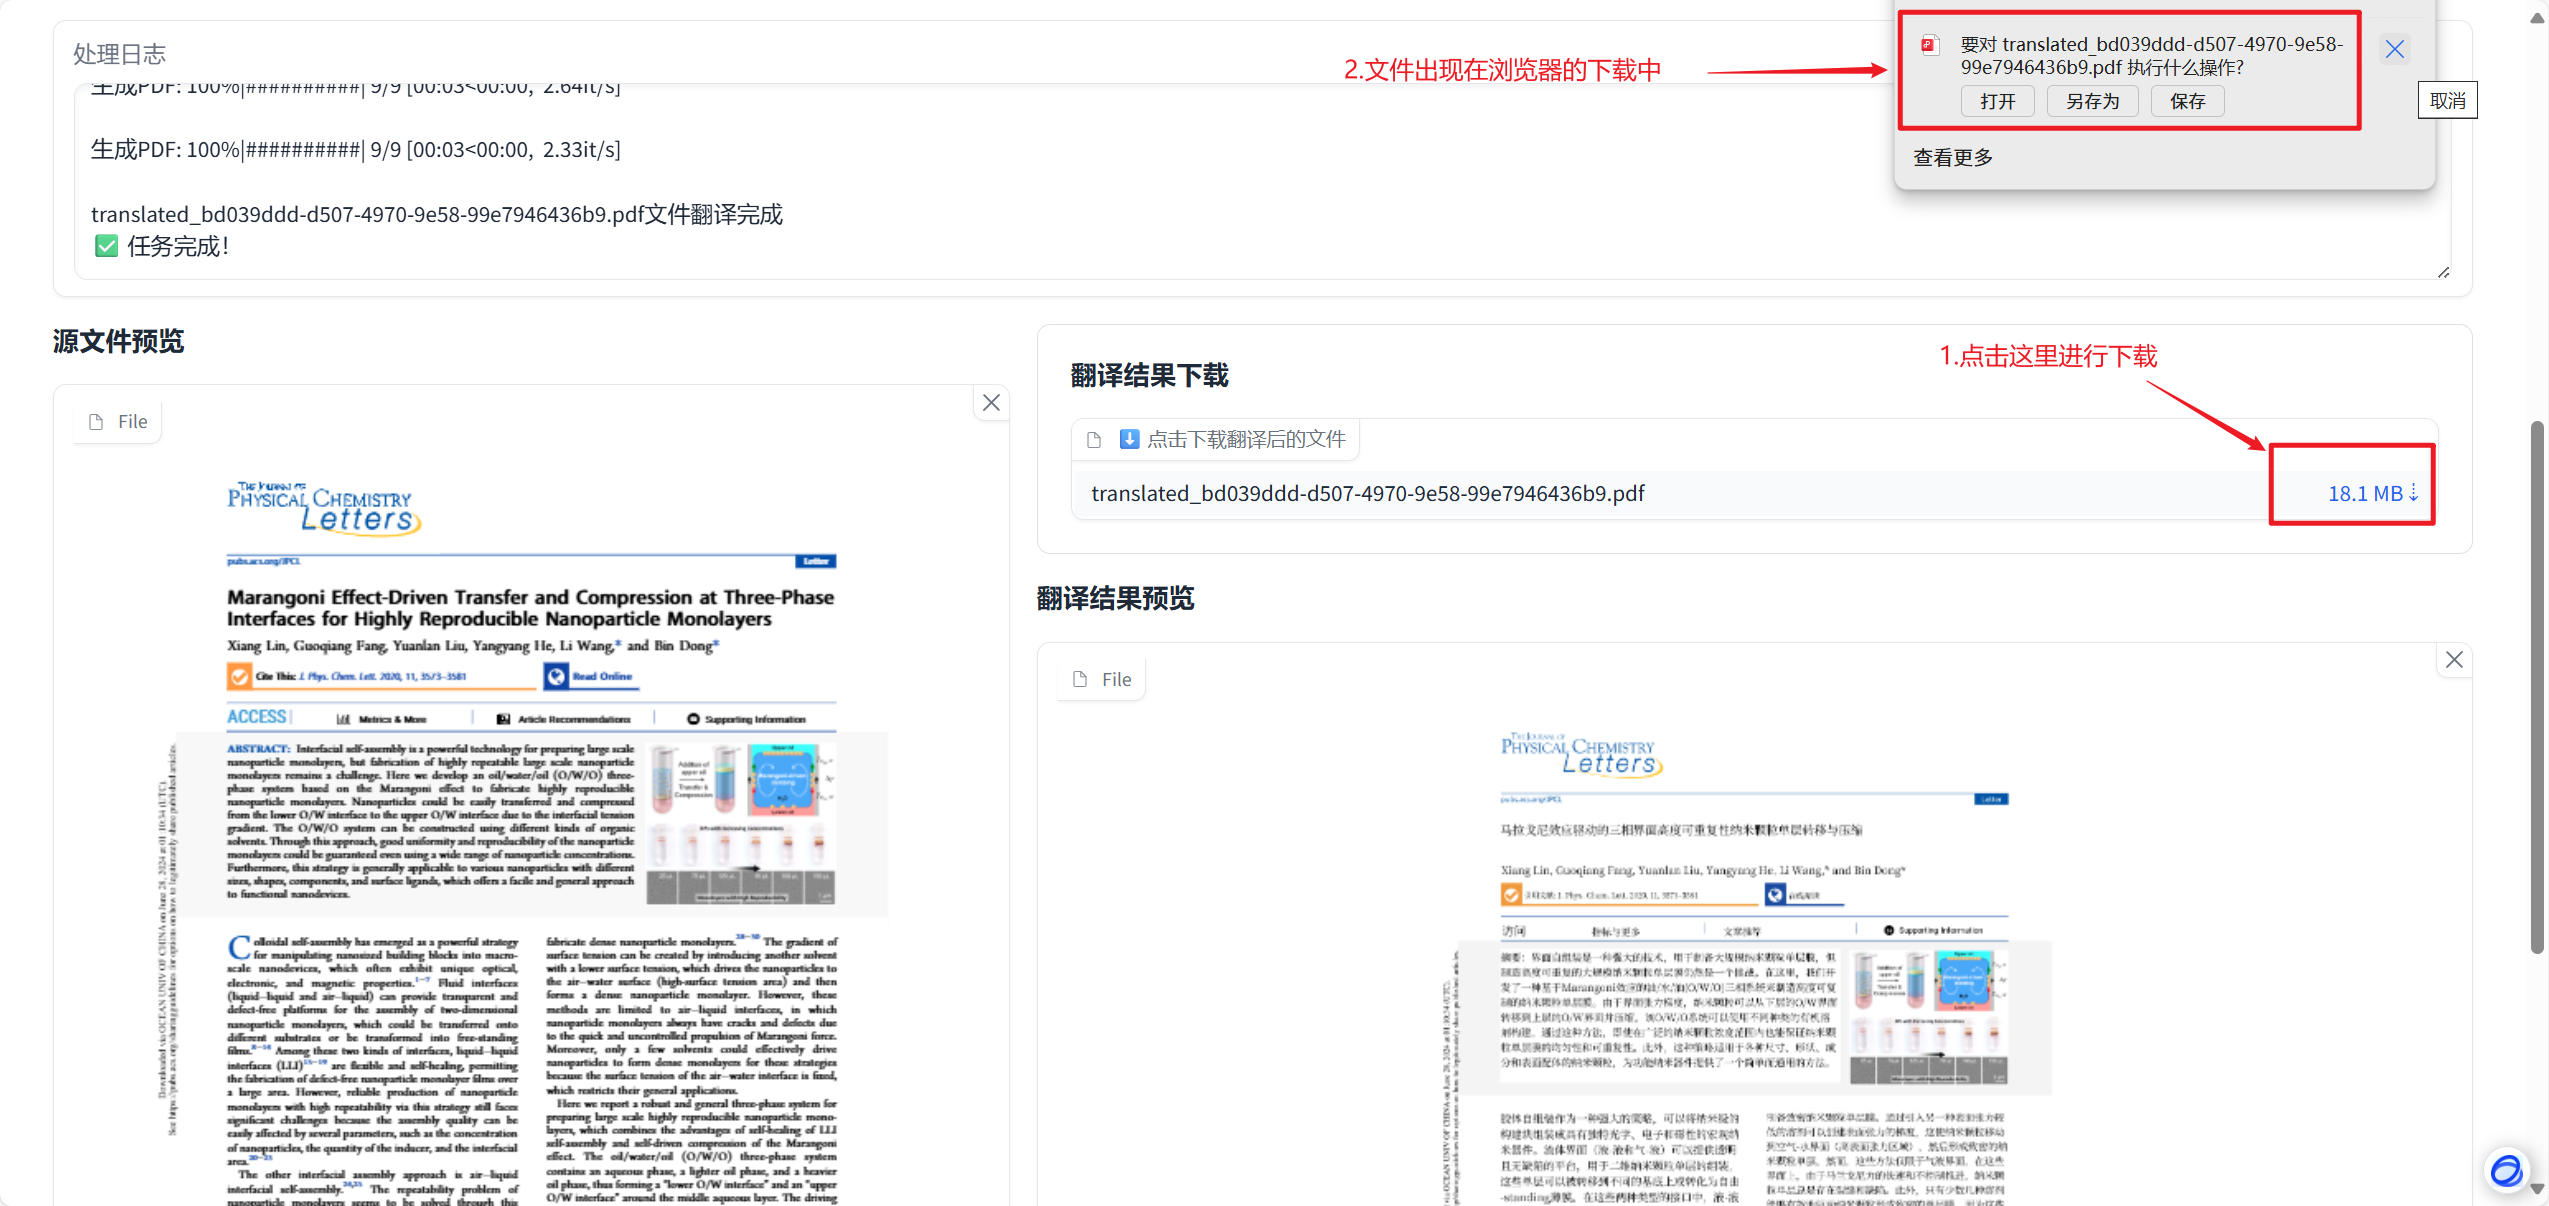Viewport: 2549px width, 1206px height.
Task: Open 查看更多 in the downloads panel
Action: tap(1953, 157)
